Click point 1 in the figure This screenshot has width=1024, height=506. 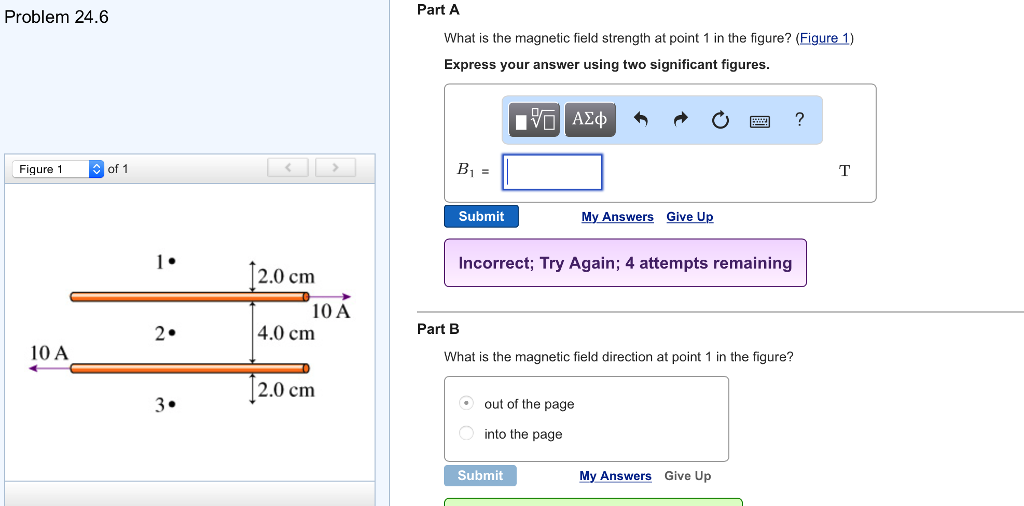pyautogui.click(x=172, y=261)
